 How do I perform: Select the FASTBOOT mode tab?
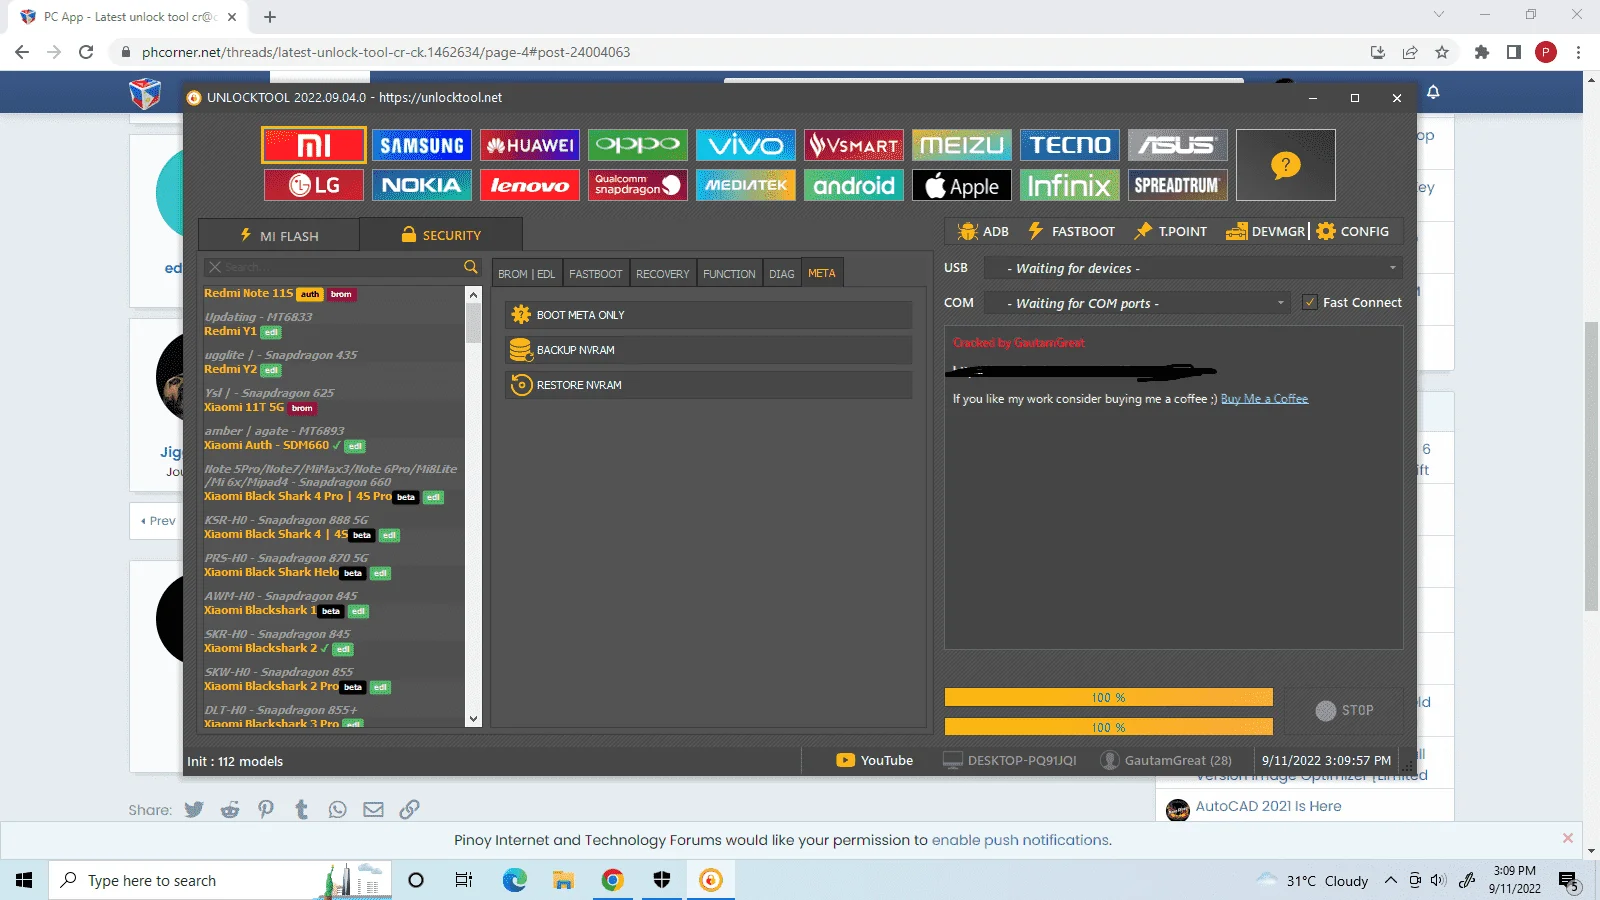(x=595, y=273)
